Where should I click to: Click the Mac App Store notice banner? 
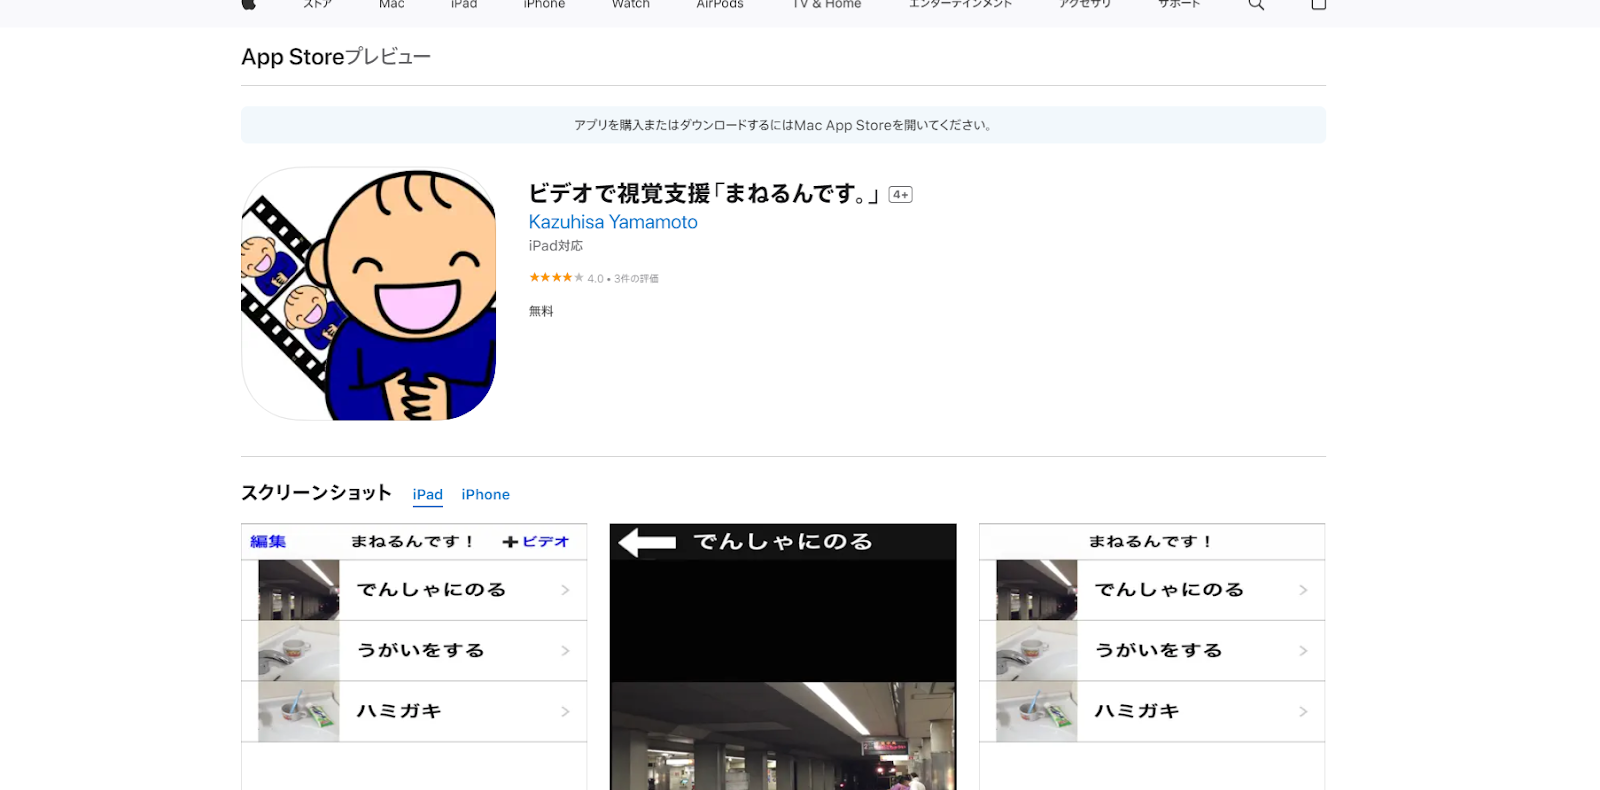pyautogui.click(x=783, y=125)
